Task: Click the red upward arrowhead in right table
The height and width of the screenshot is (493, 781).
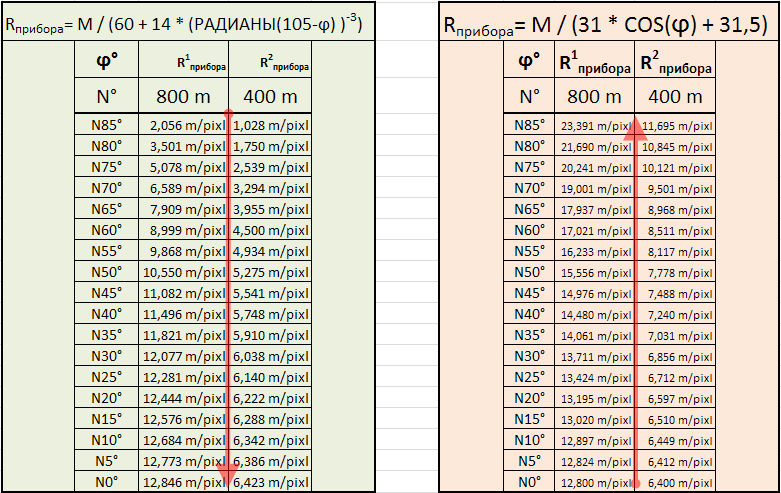Action: pos(636,127)
